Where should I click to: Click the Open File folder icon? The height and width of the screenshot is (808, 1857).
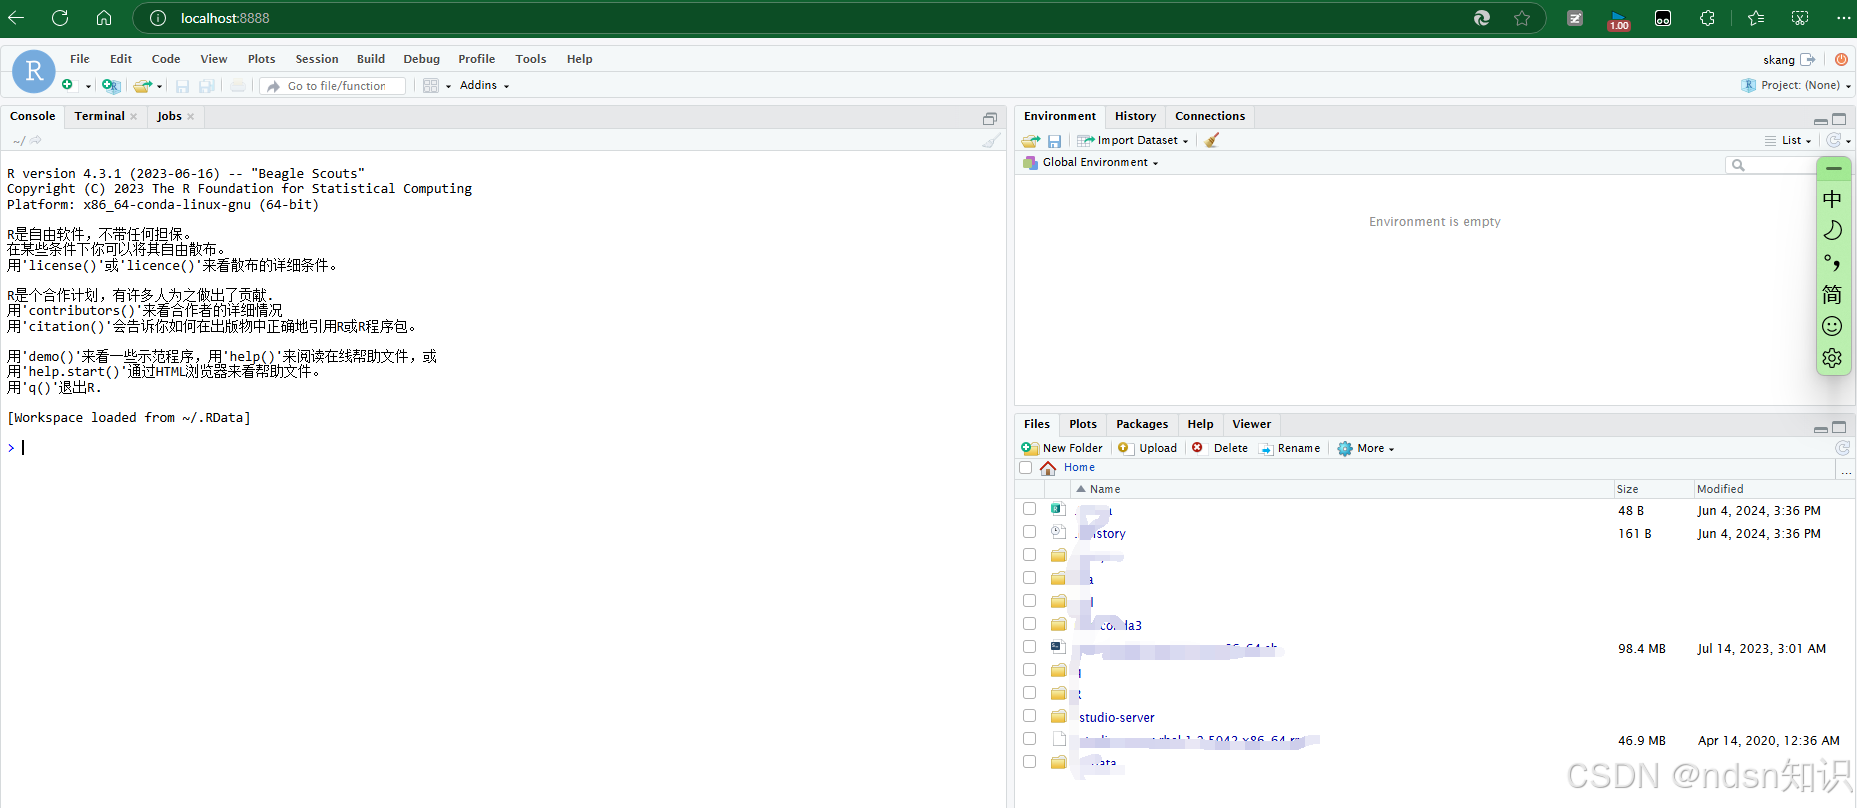[x=143, y=86]
